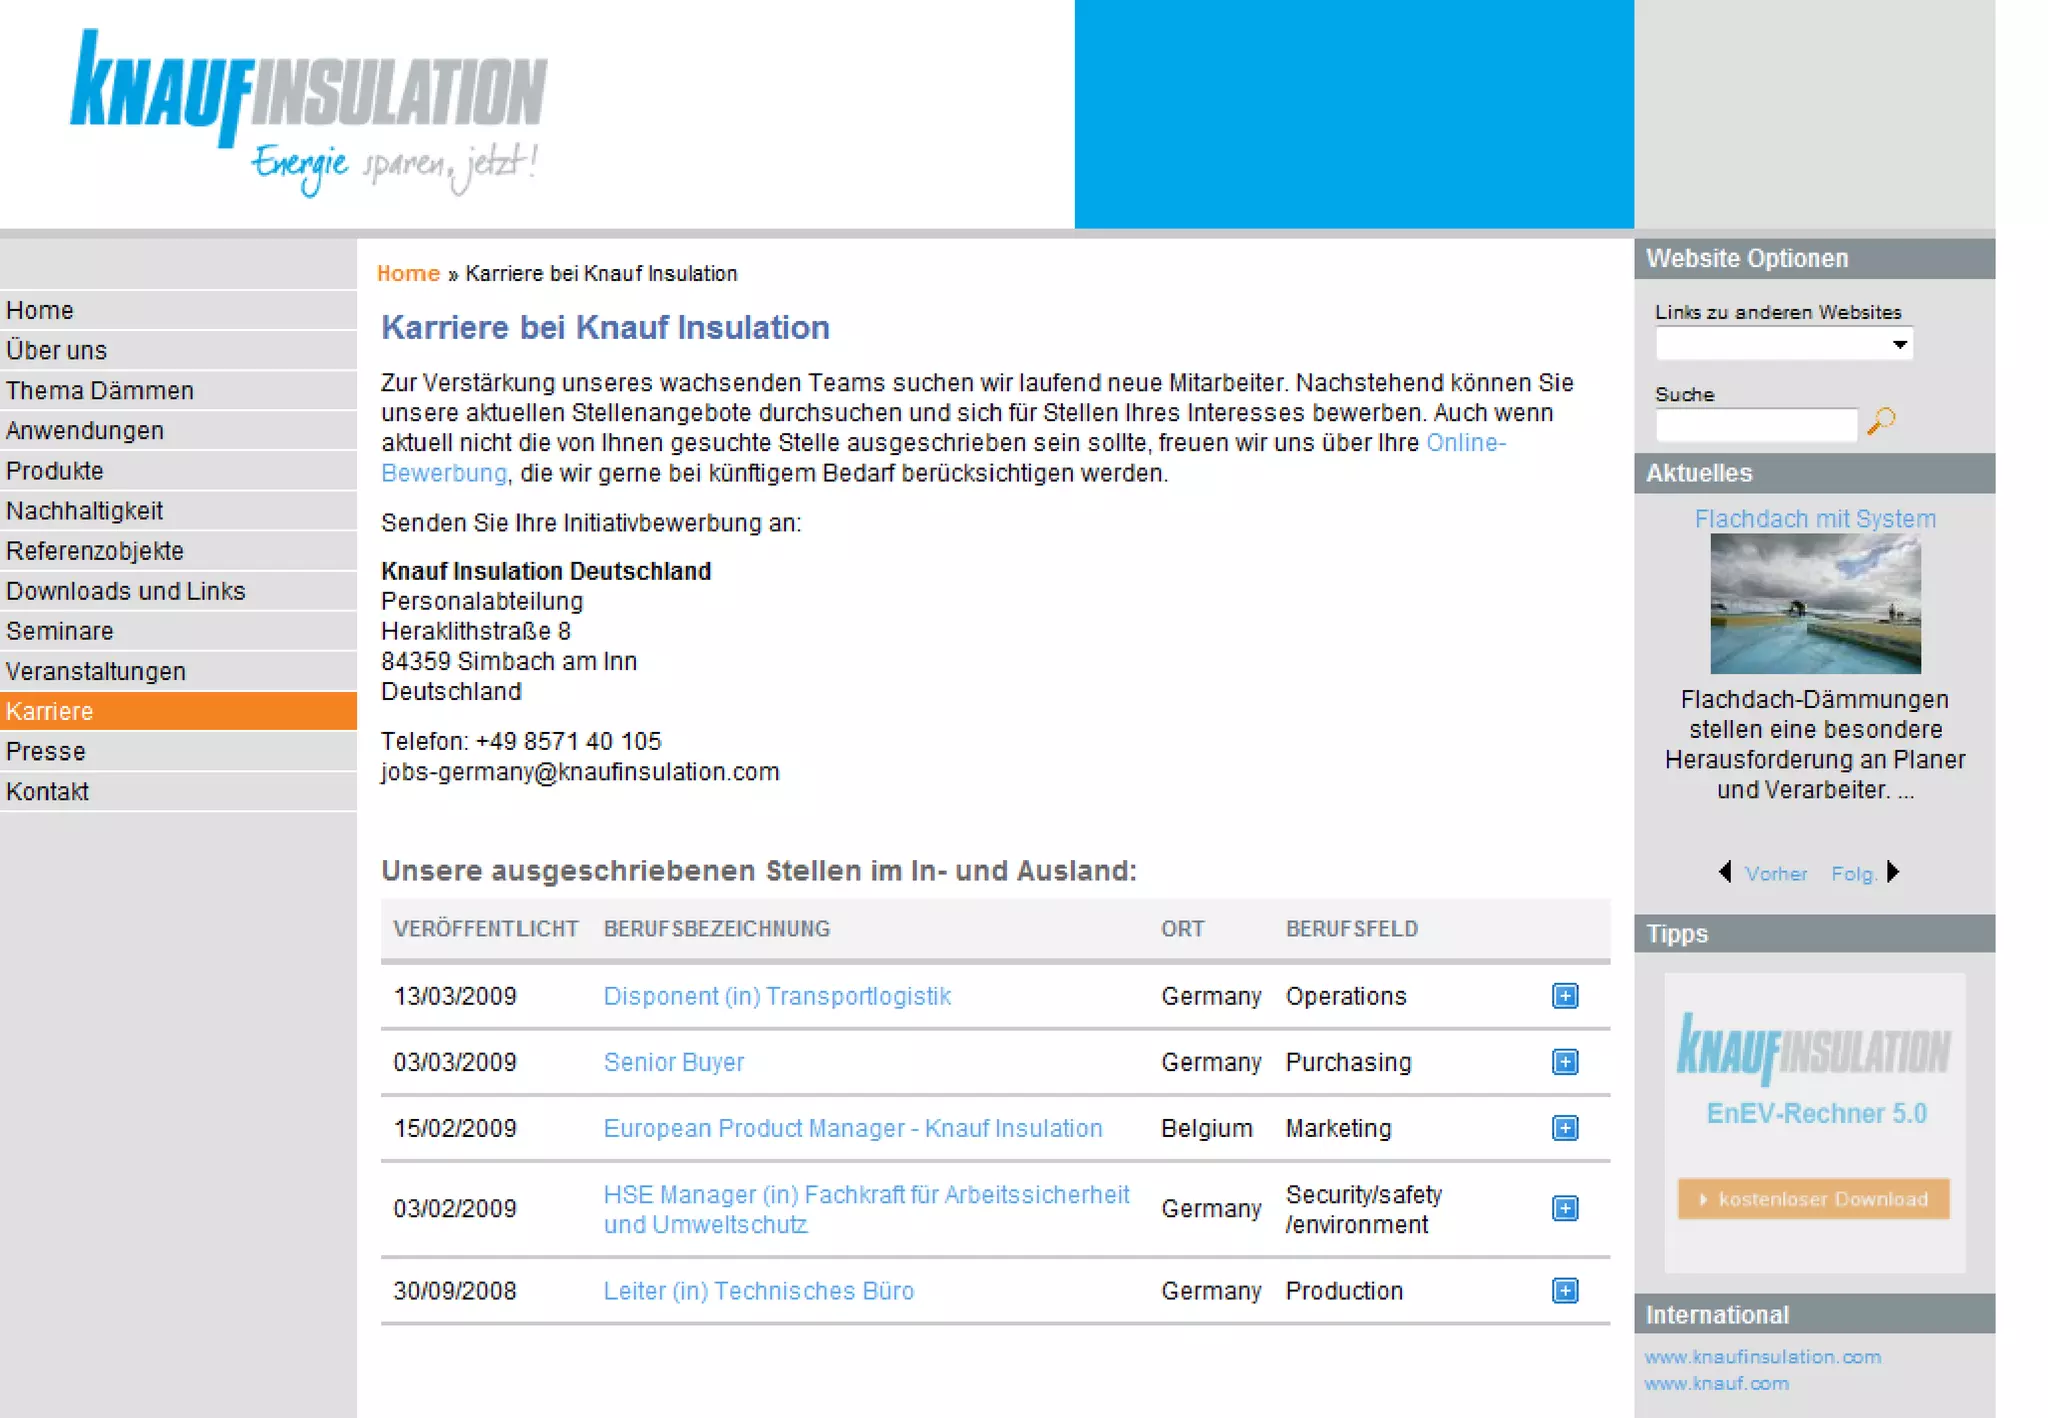Click into the Suche text field

(1756, 424)
